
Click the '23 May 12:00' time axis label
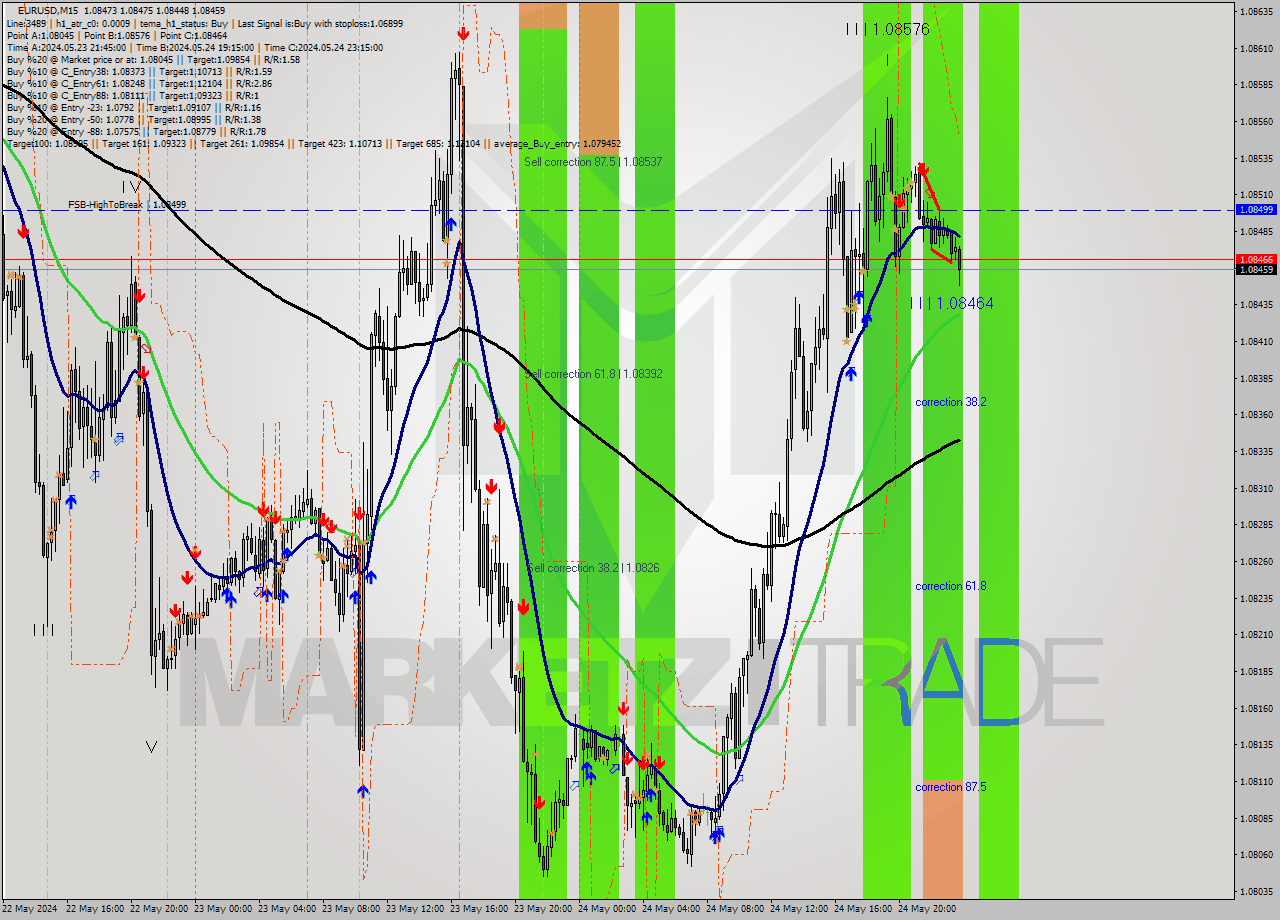coord(415,909)
